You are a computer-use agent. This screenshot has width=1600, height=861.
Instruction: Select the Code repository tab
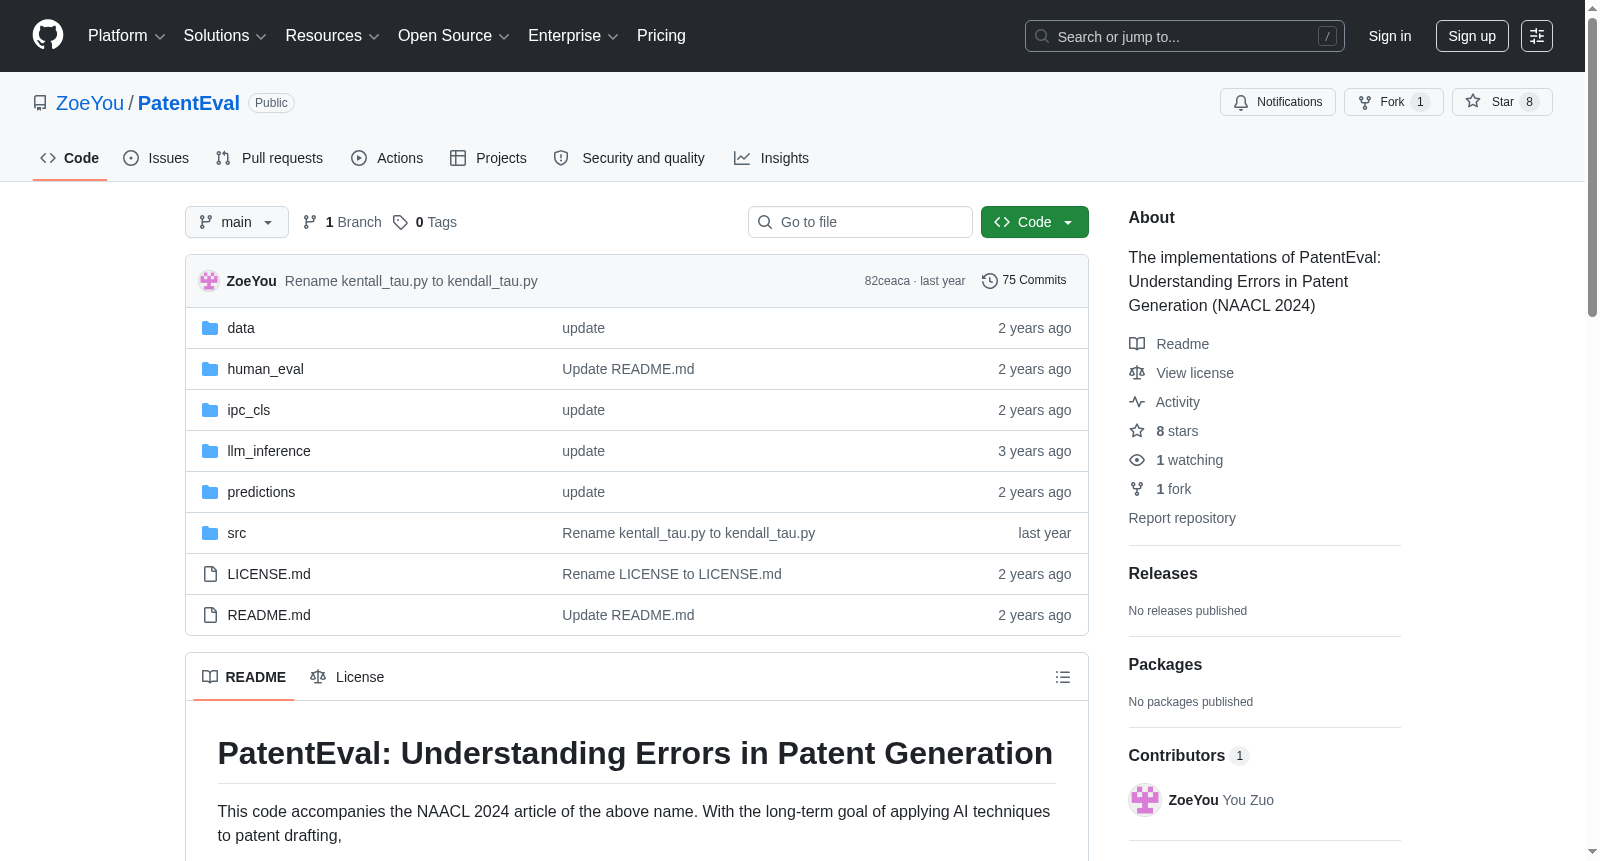70,158
